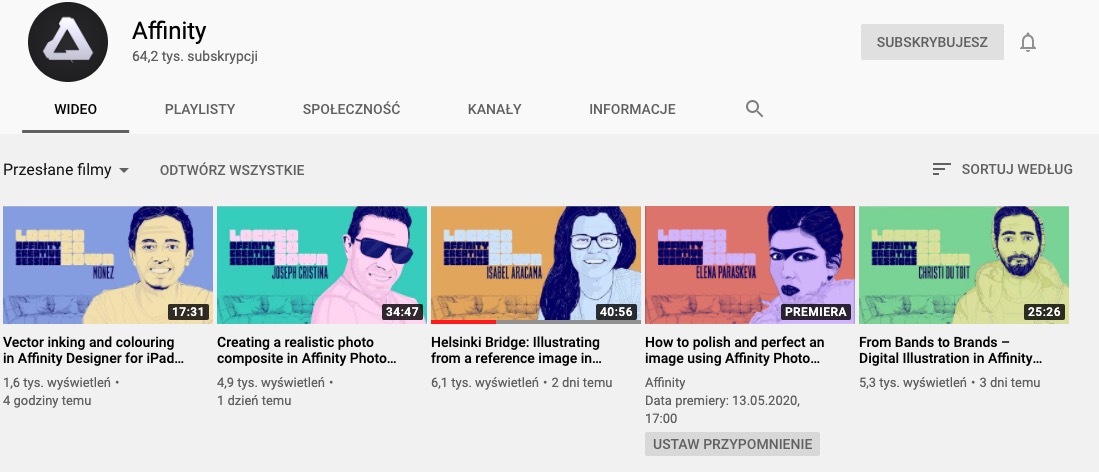
Task: Click the 1,6 tys. wyświetleń text
Action: (x=57, y=383)
